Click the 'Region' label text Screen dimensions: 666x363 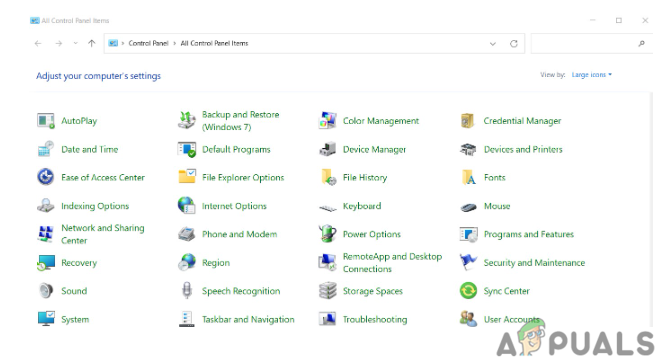(x=216, y=263)
